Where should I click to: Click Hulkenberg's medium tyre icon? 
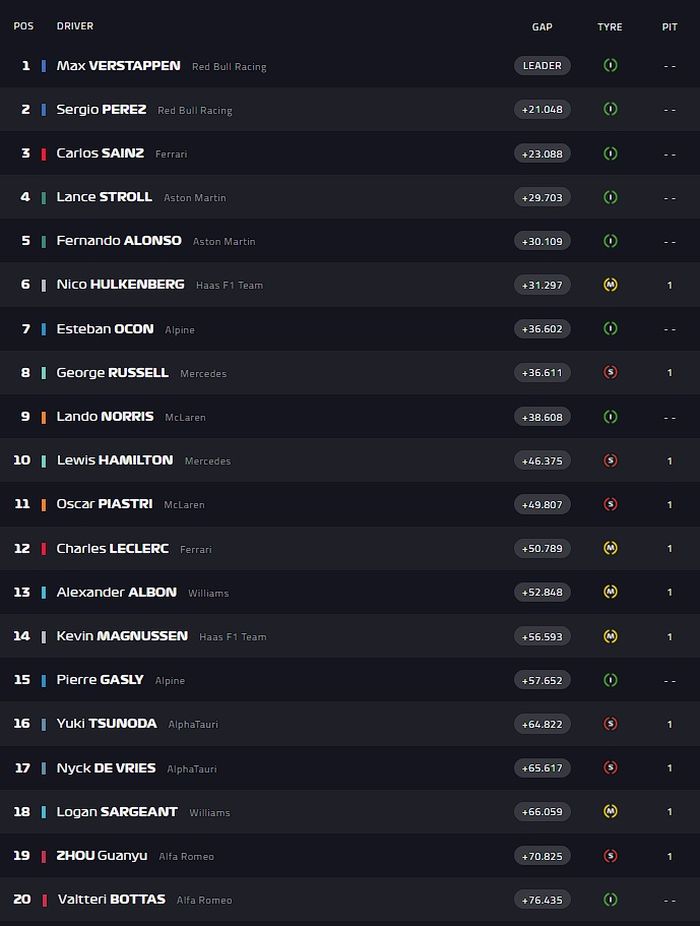610,285
